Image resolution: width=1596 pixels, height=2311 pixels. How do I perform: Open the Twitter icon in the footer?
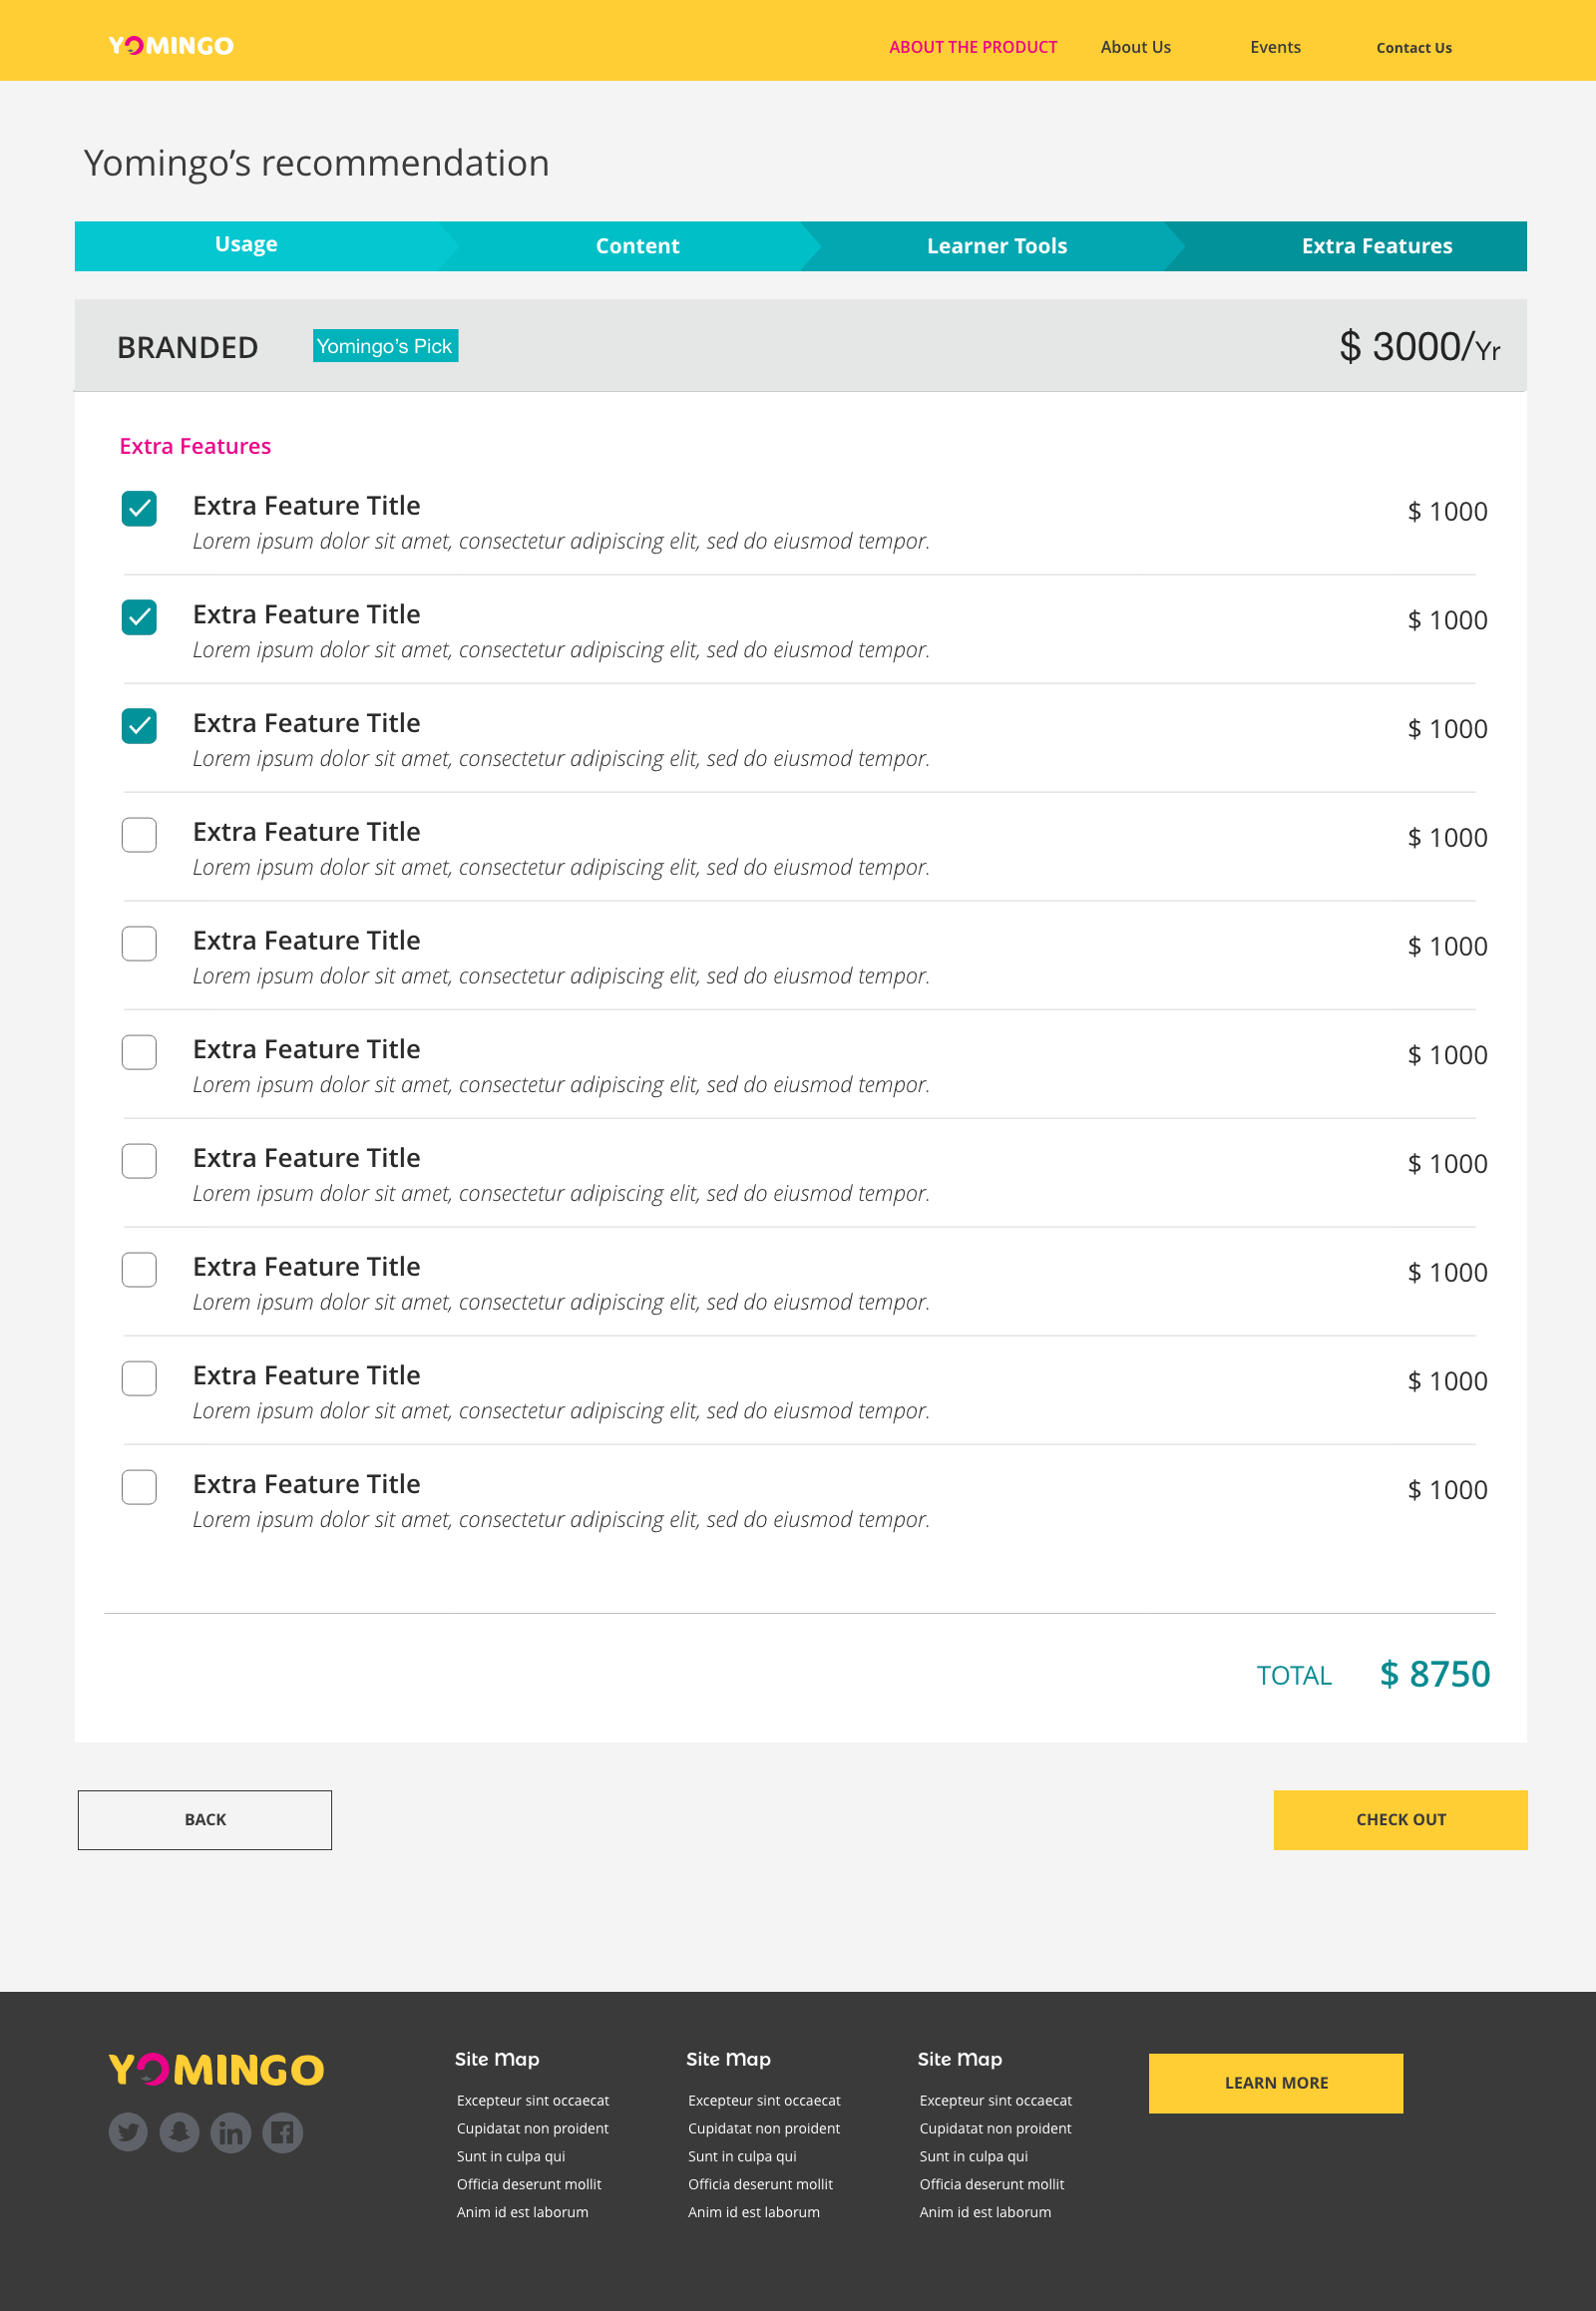pyautogui.click(x=128, y=2132)
